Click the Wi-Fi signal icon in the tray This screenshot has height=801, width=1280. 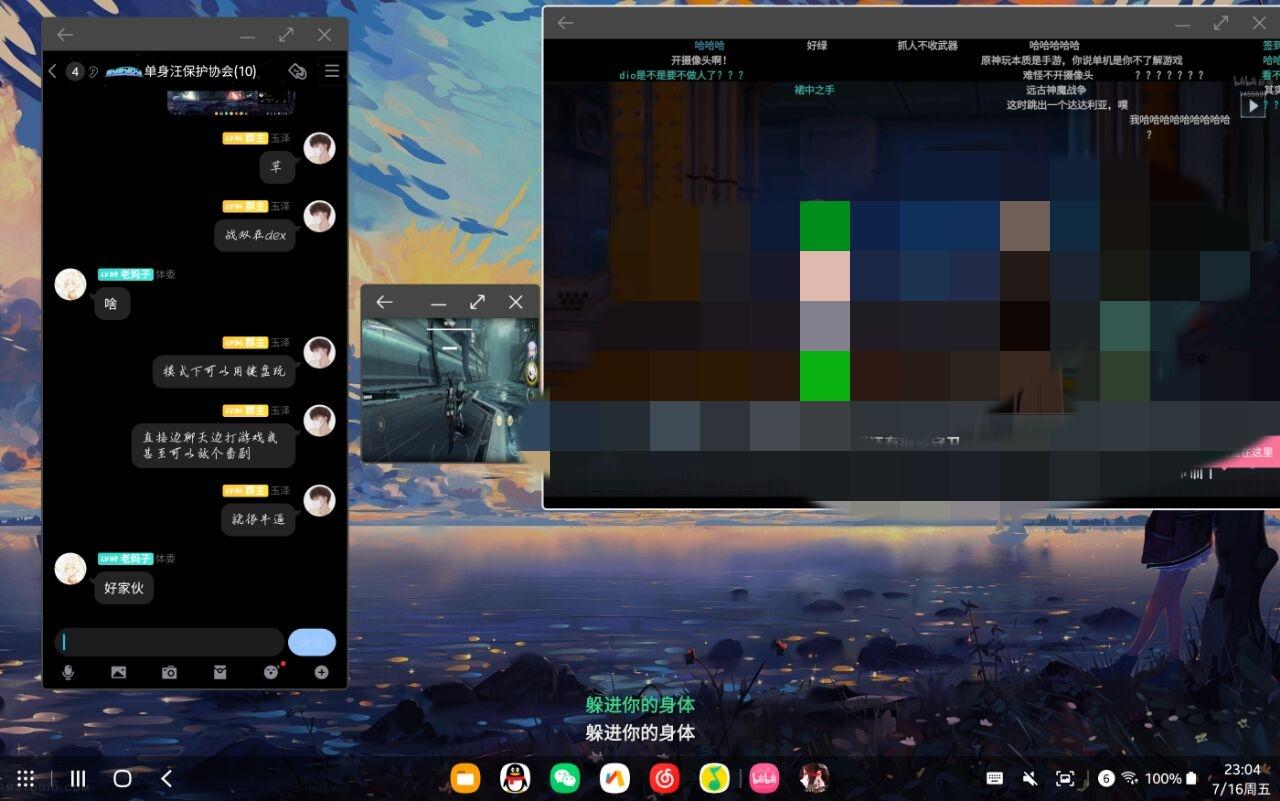(x=1129, y=778)
